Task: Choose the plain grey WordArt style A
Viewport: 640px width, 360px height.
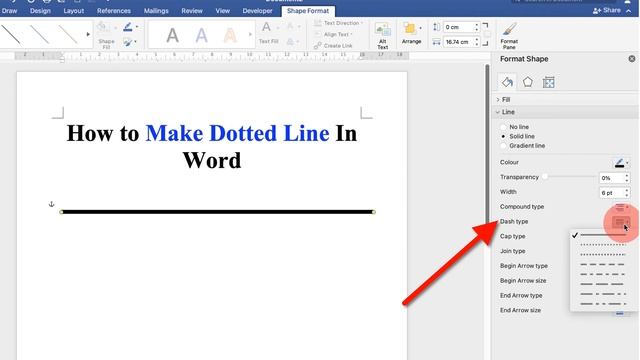Action: click(172, 36)
